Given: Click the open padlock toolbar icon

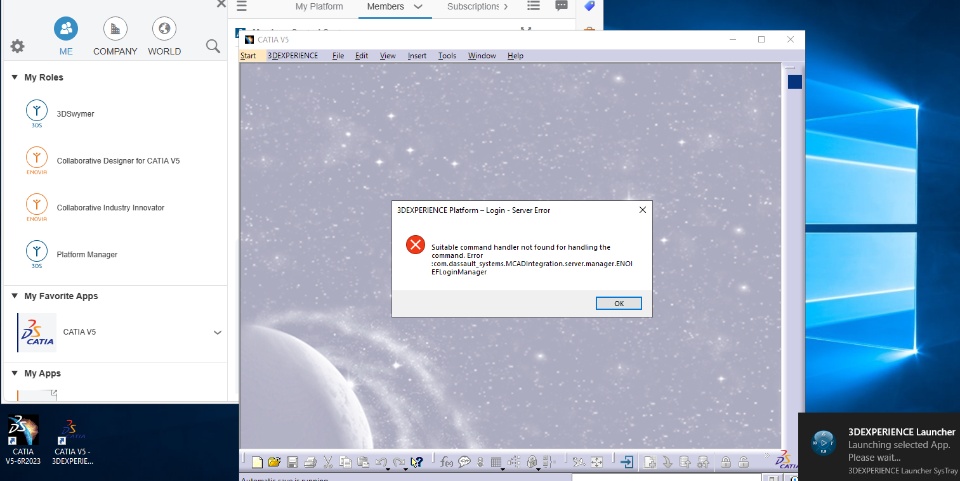Looking at the screenshot, I should 743,462.
